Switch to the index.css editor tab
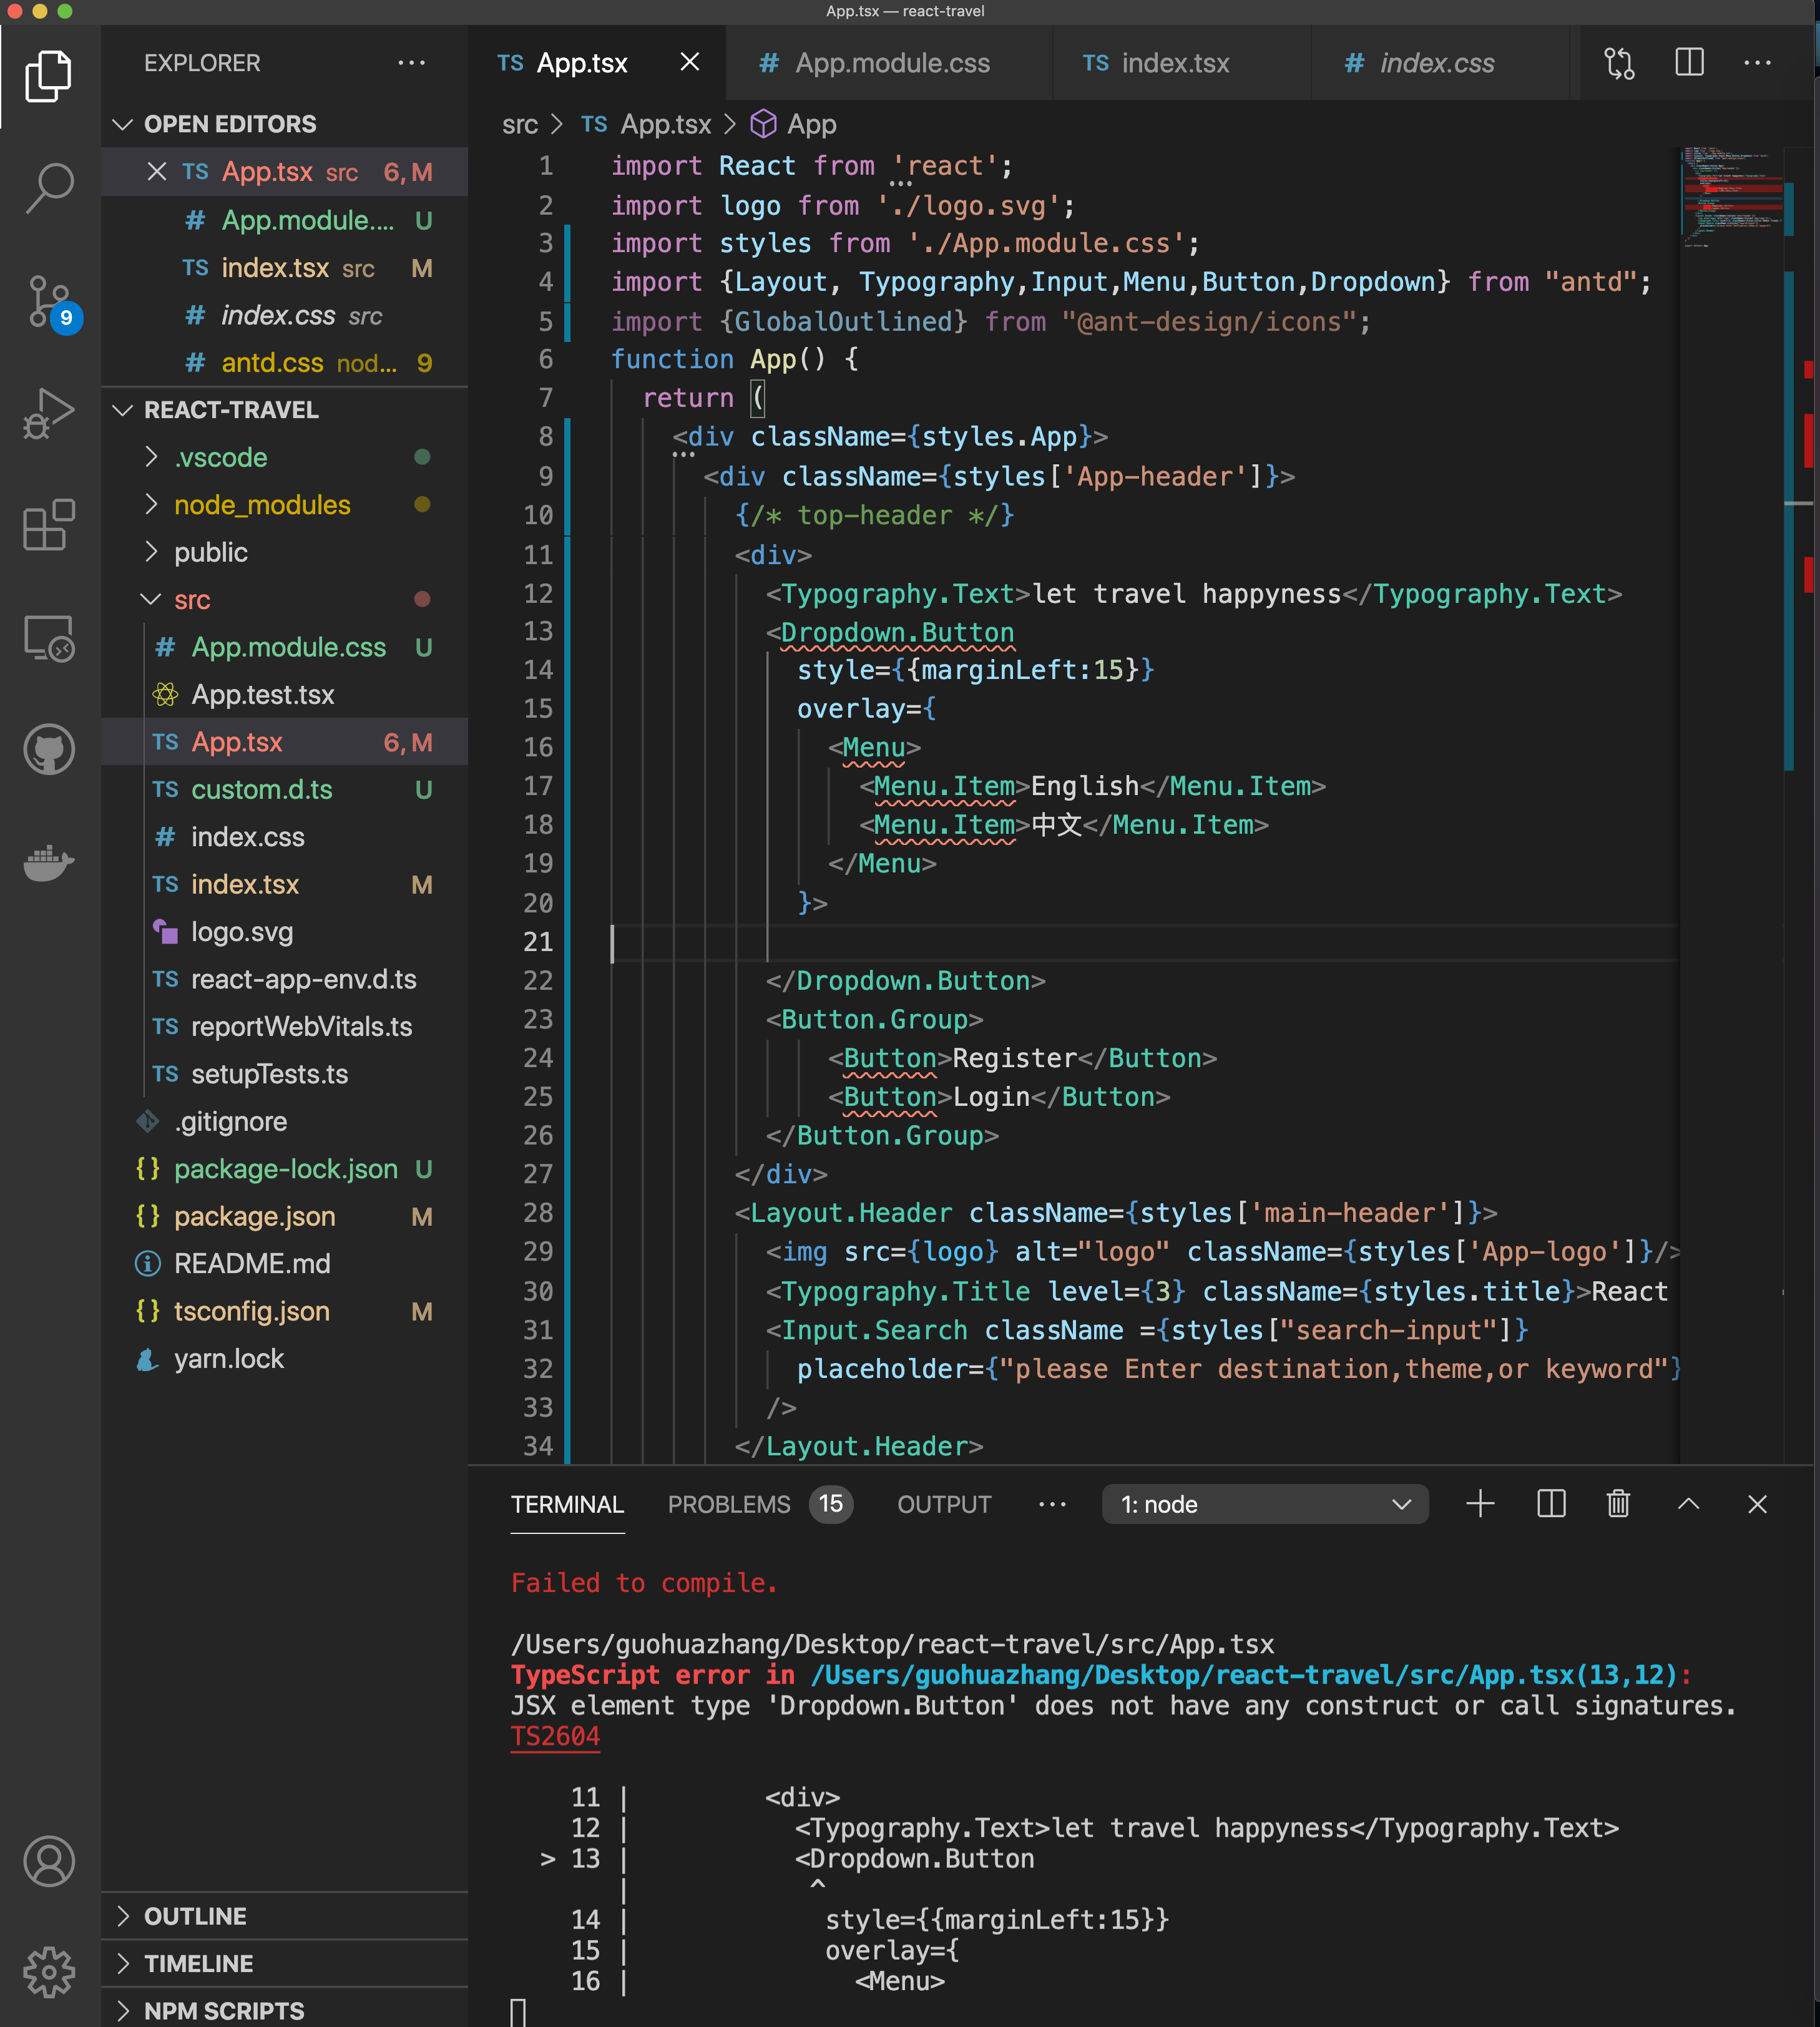This screenshot has height=2027, width=1820. coord(1440,63)
